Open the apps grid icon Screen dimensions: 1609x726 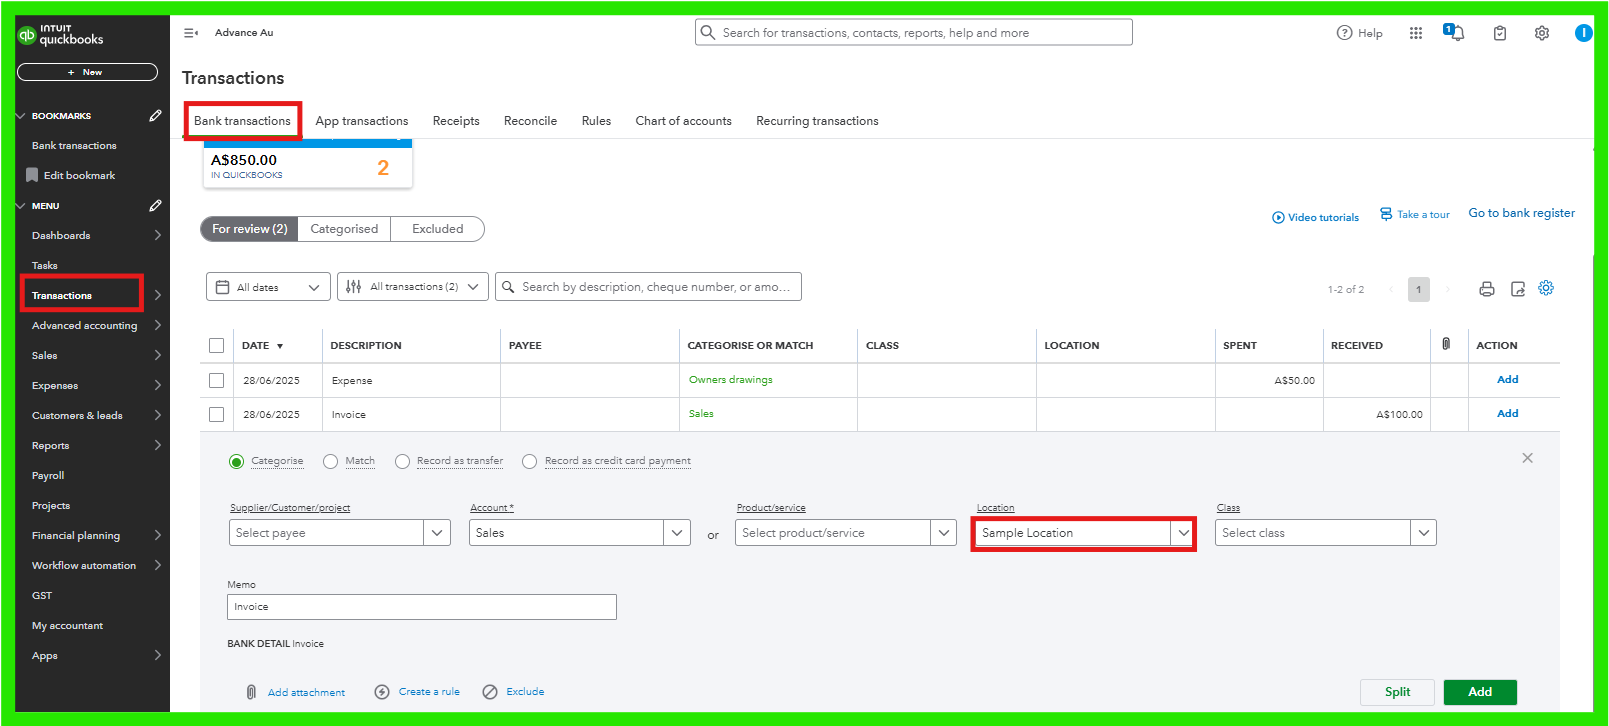point(1416,33)
